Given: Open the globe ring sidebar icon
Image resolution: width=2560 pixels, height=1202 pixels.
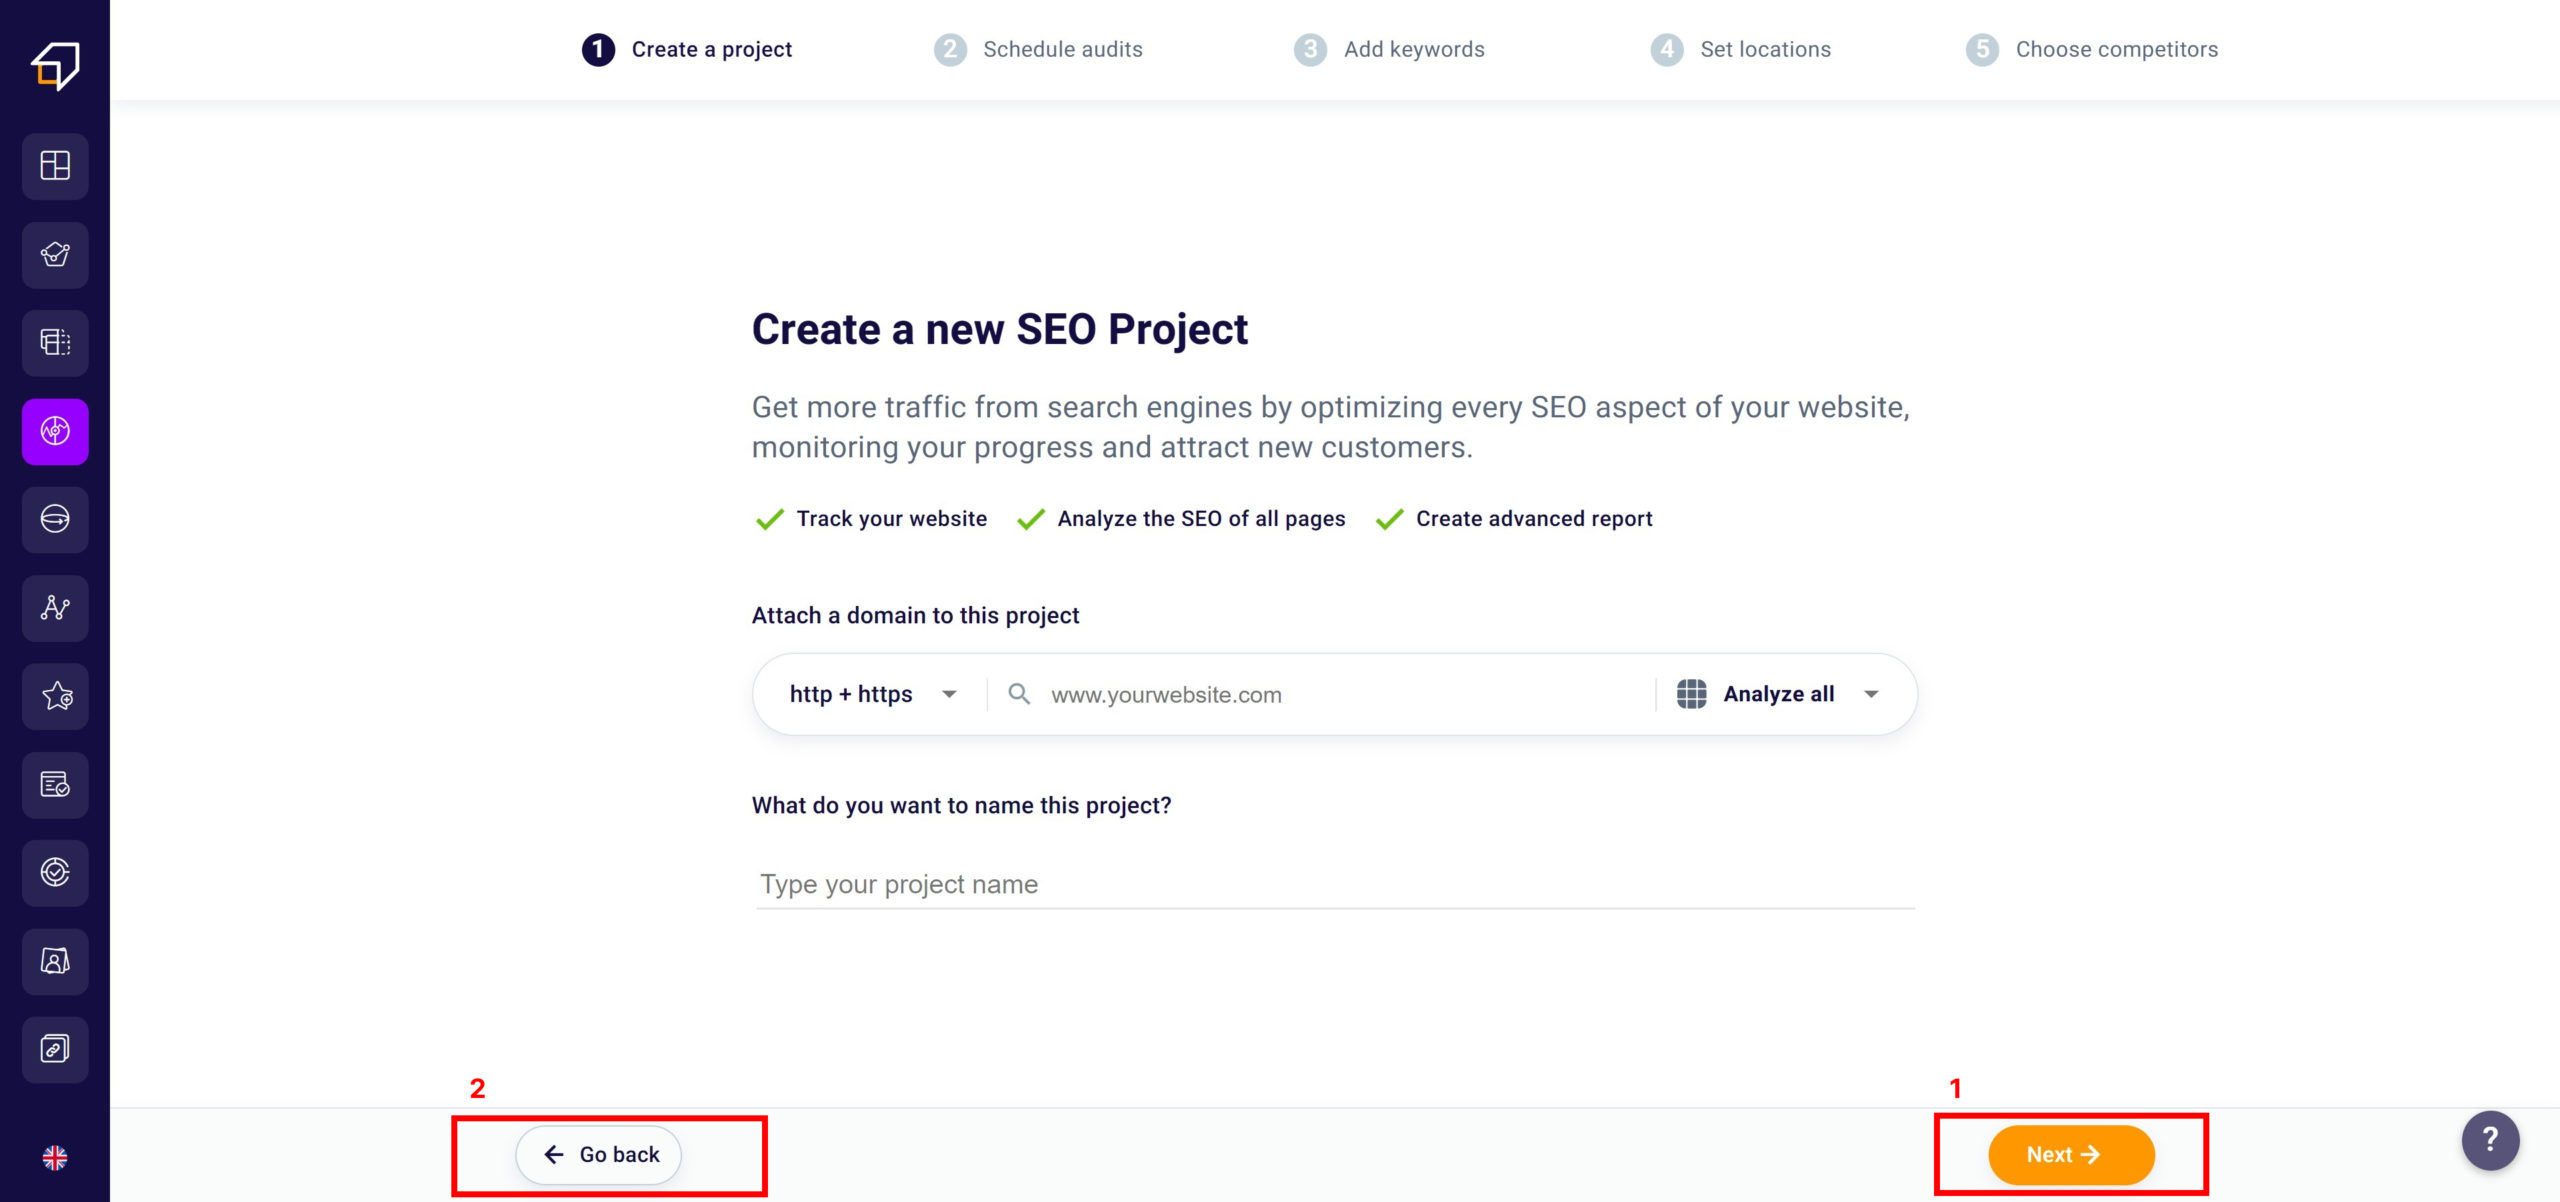Looking at the screenshot, I should coord(55,519).
